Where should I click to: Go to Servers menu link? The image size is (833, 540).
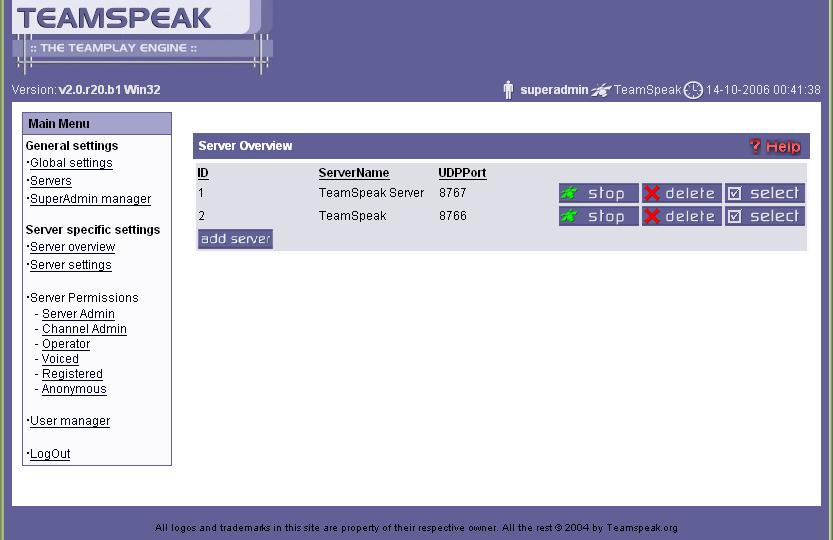50,181
